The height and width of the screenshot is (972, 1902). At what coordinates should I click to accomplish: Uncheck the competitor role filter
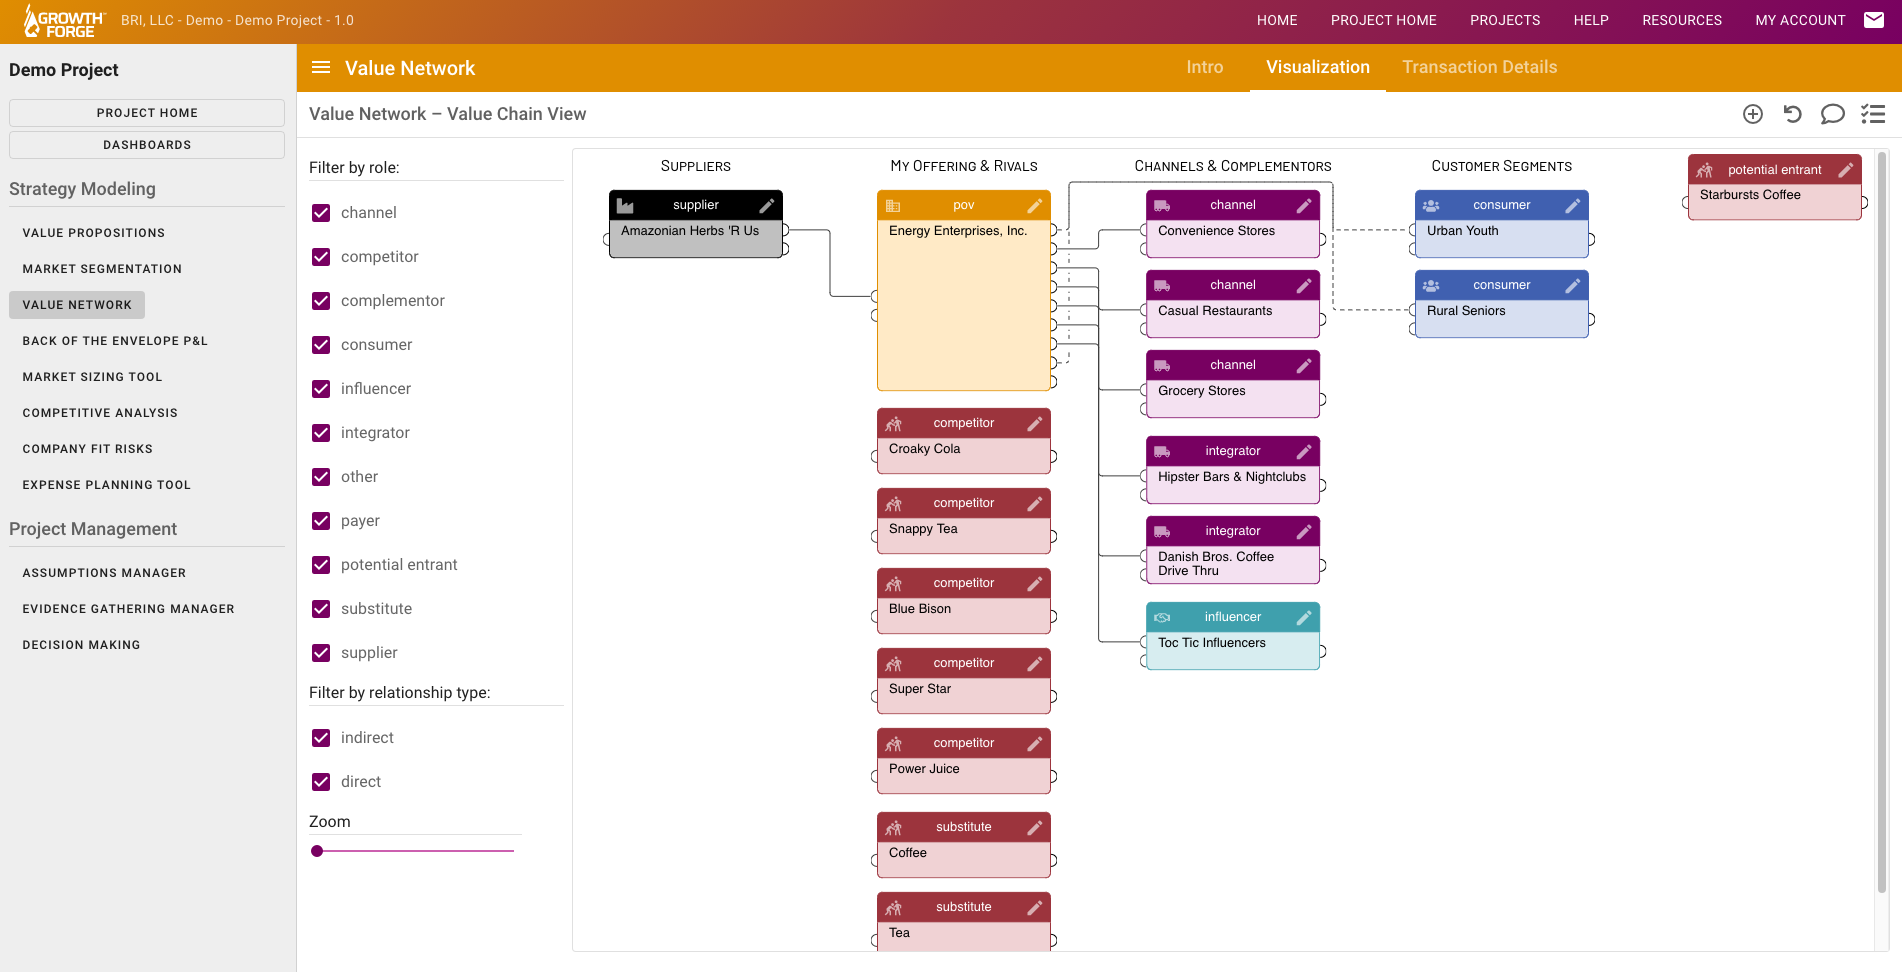pyautogui.click(x=321, y=256)
